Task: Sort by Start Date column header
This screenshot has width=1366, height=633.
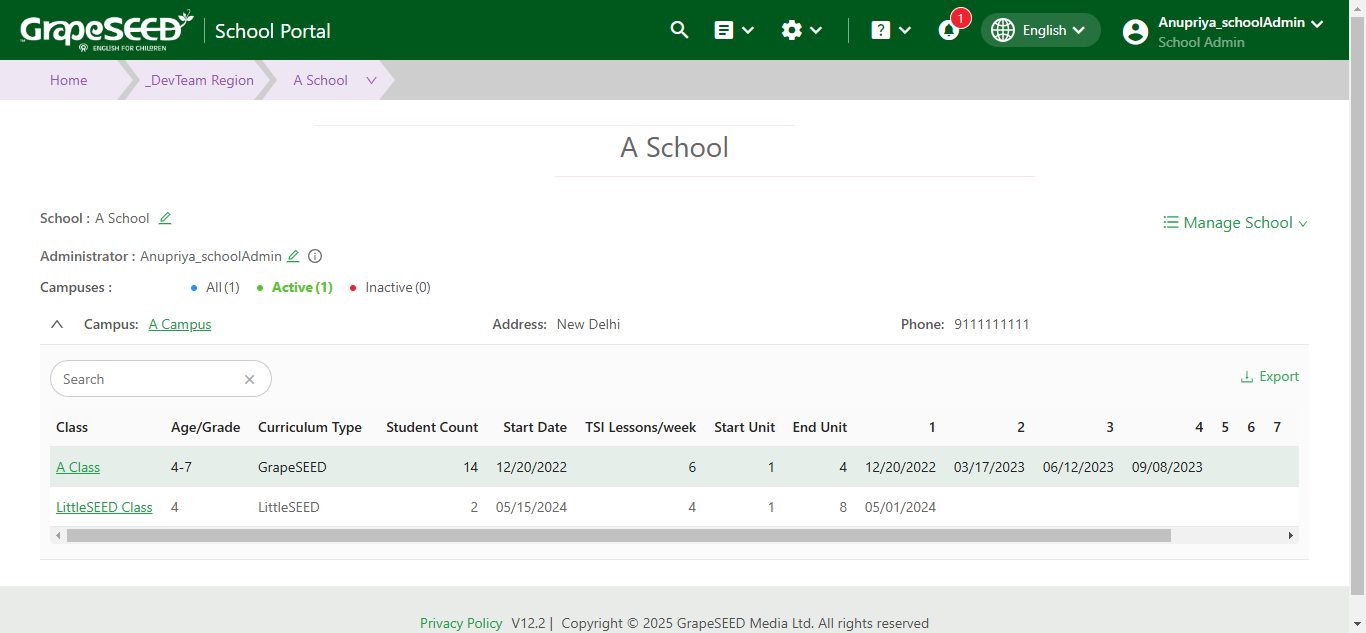Action: [535, 427]
